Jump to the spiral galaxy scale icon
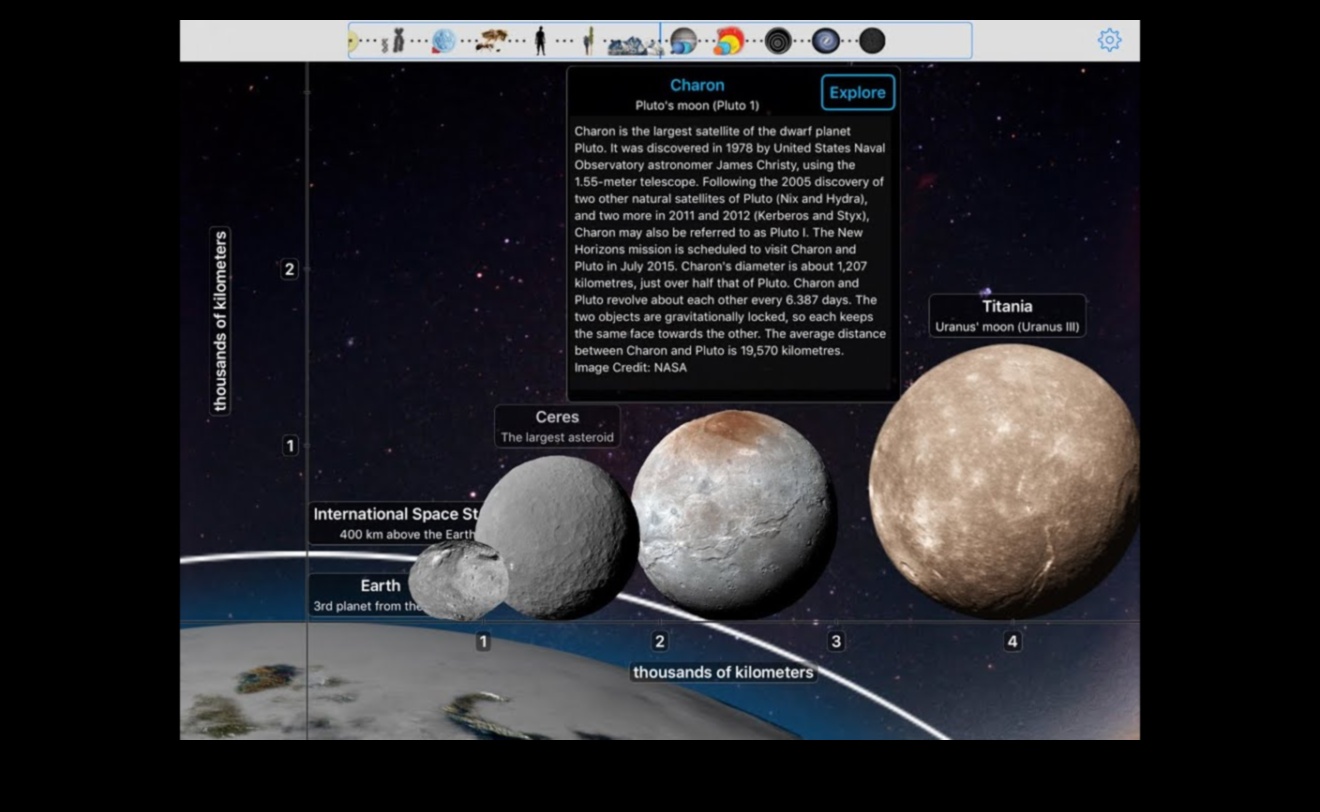The width and height of the screenshot is (1320, 812). point(826,41)
